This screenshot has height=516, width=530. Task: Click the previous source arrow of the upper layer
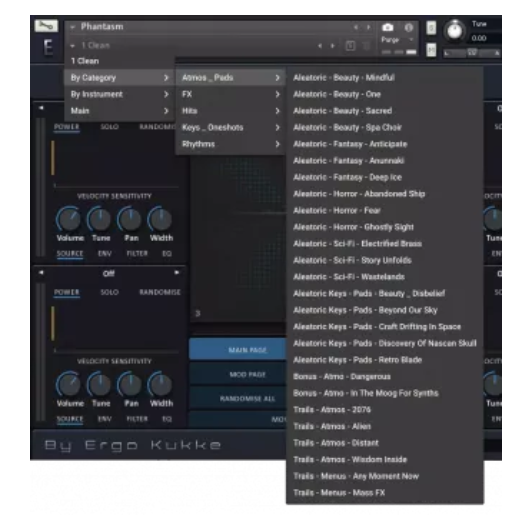(x=41, y=108)
